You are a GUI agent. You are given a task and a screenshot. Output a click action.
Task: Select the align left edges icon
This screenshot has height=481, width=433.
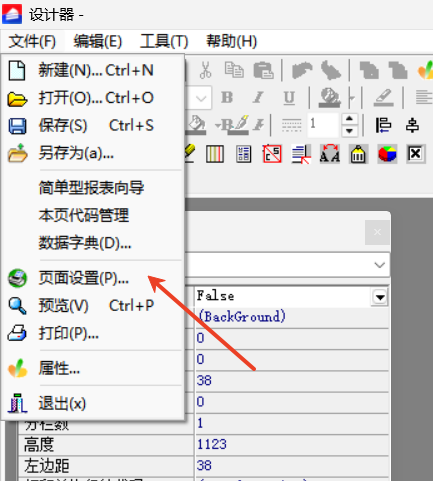point(383,125)
